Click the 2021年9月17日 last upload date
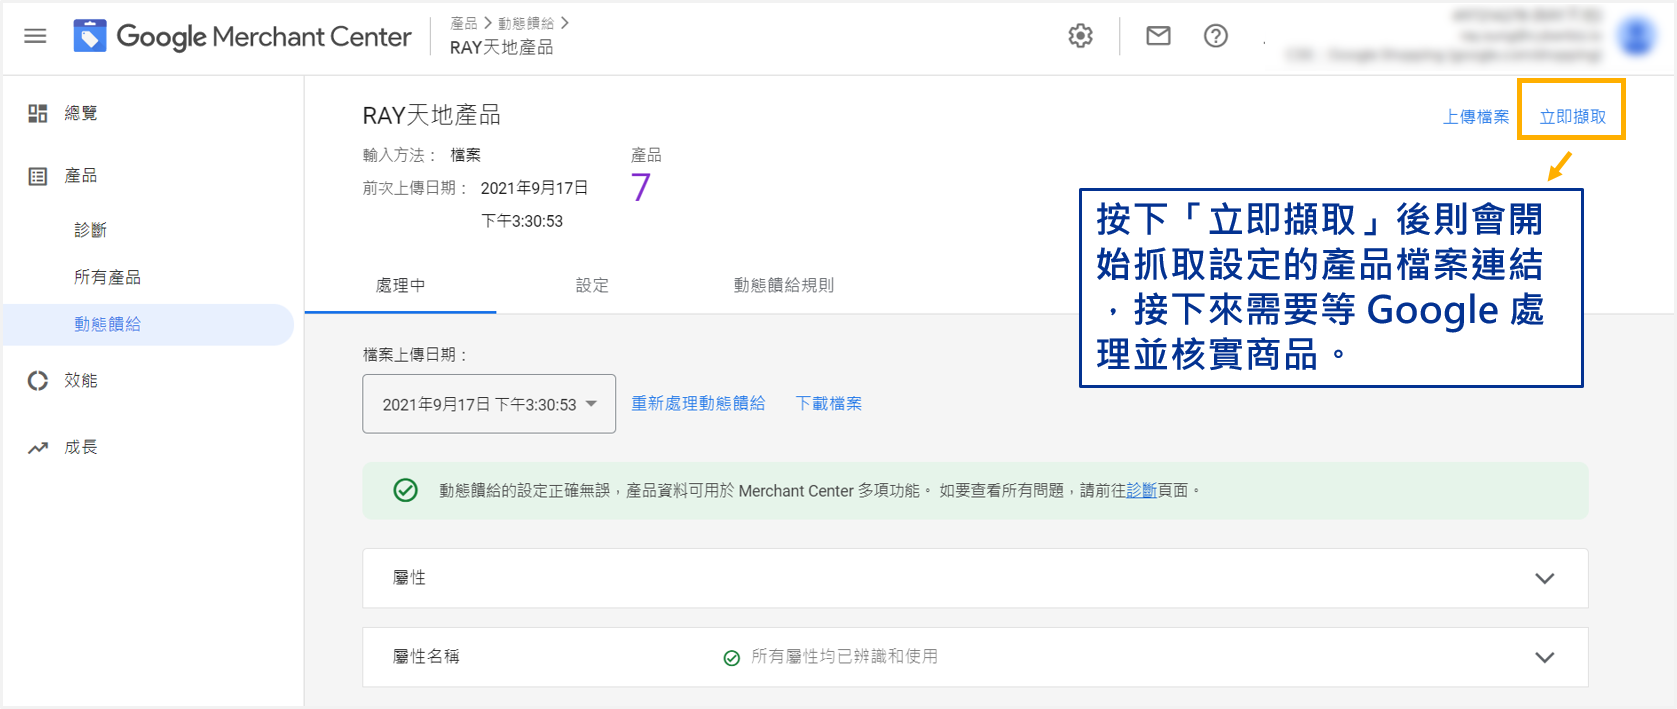The width and height of the screenshot is (1677, 709). [x=534, y=188]
